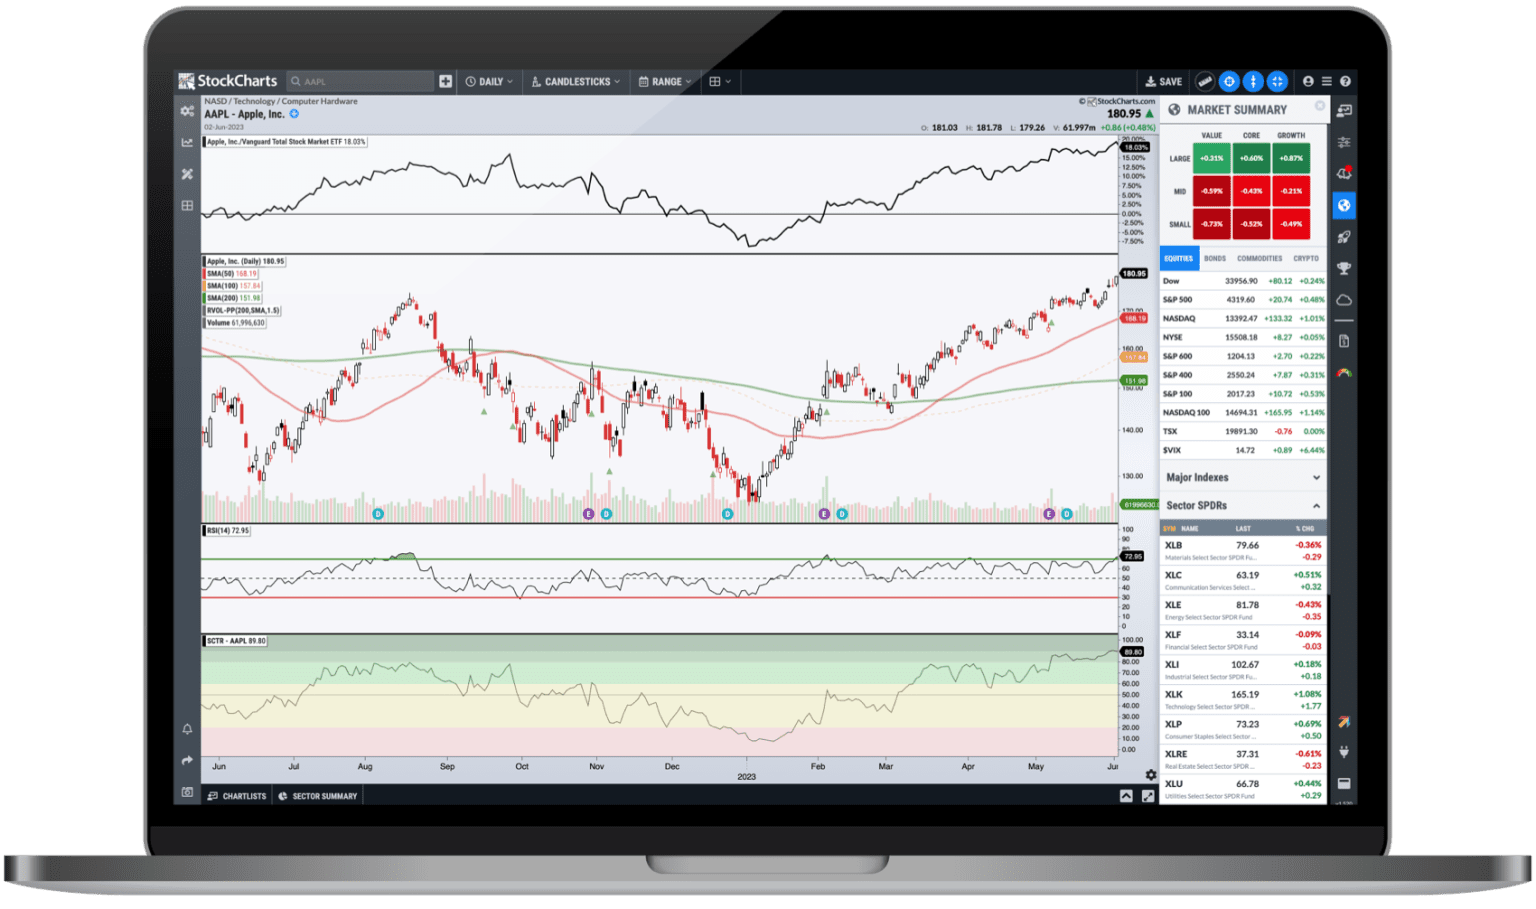1536x909 pixels.
Task: Open the CANDLESTICKS chart type dropdown
Action: coord(575,81)
